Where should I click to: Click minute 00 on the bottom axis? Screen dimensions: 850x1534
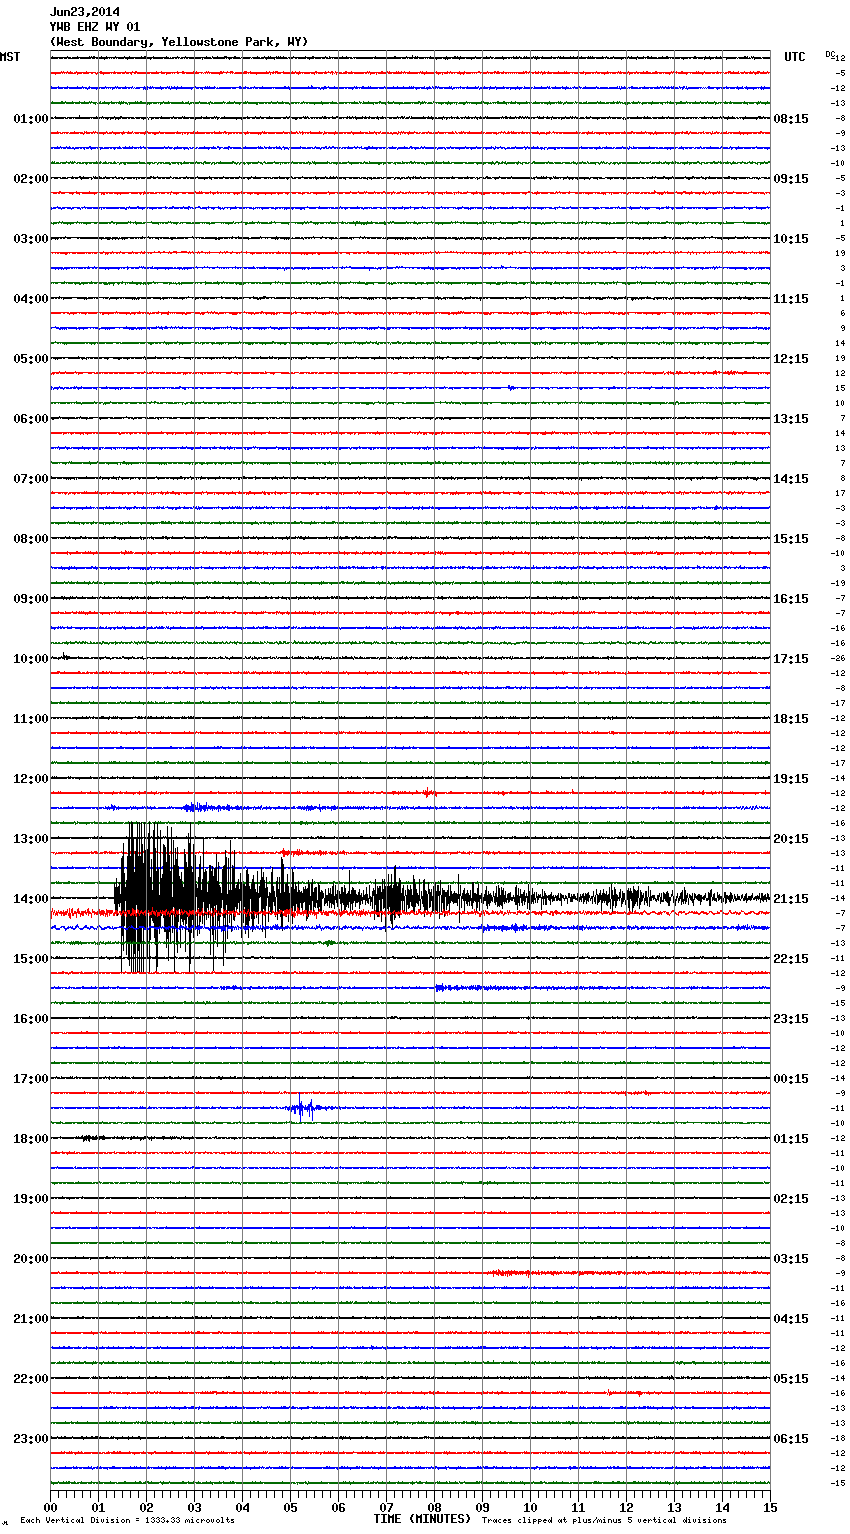click(51, 1507)
